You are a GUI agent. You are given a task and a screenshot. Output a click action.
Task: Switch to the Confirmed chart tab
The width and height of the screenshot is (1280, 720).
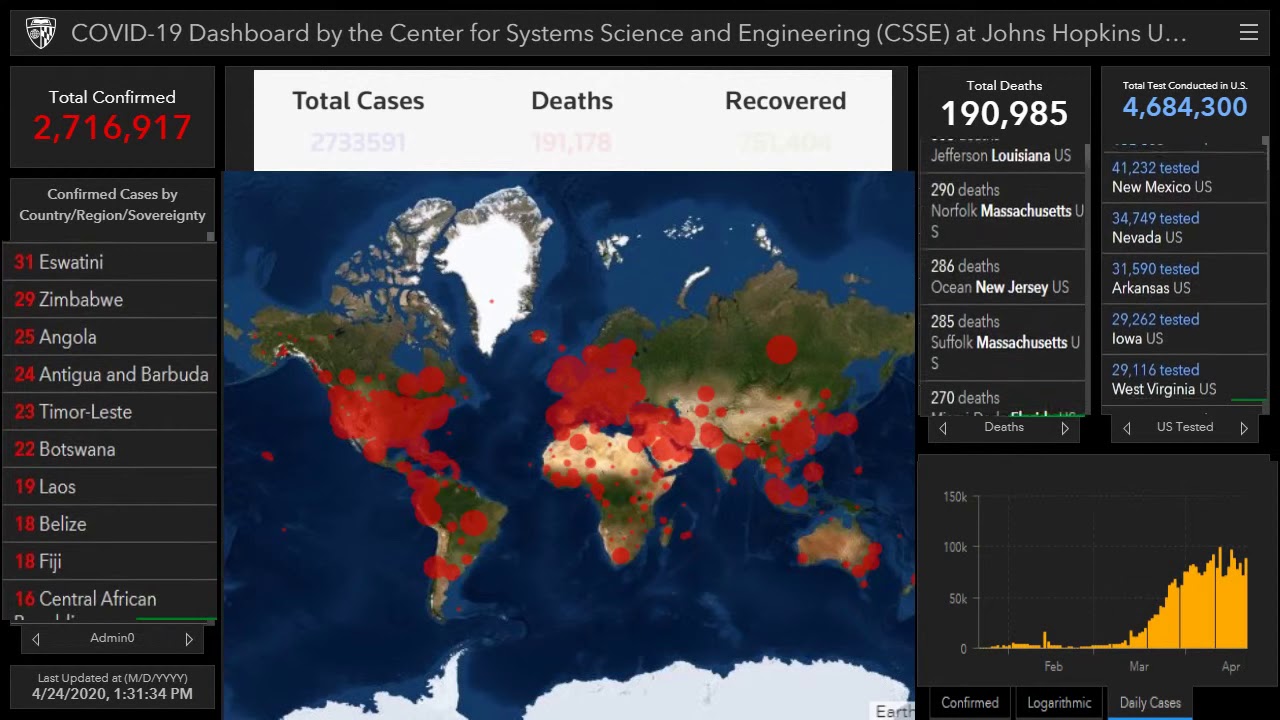(970, 703)
